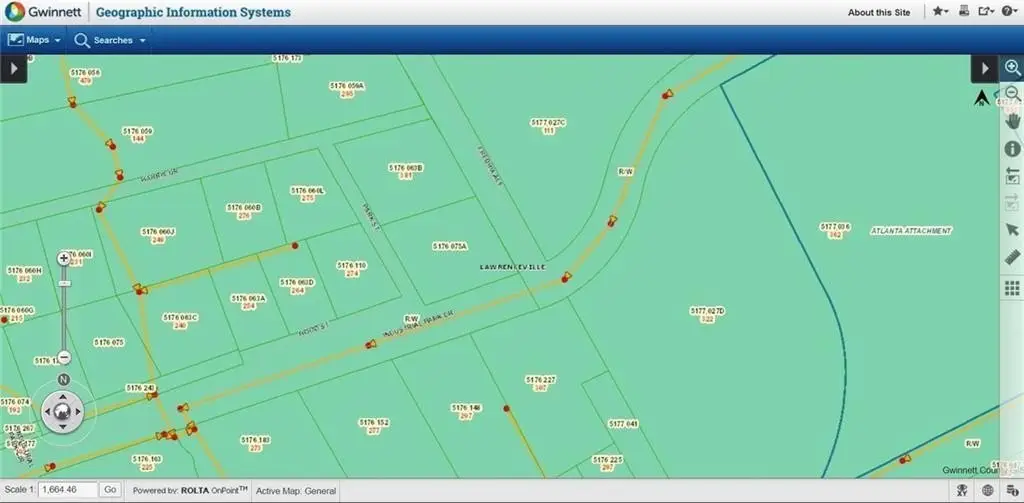Open the help question mark menu
The width and height of the screenshot is (1024, 503).
pos(1009,12)
